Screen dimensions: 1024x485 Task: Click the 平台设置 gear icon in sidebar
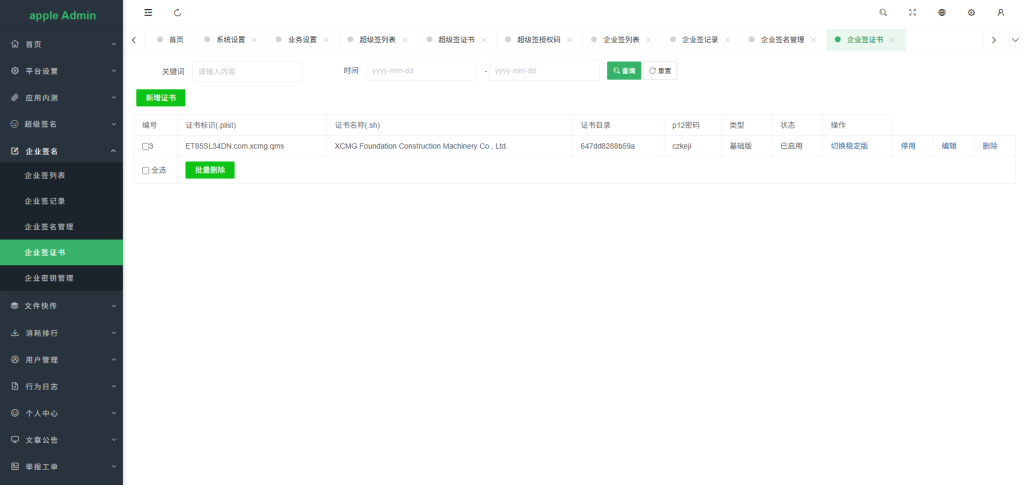coord(15,70)
